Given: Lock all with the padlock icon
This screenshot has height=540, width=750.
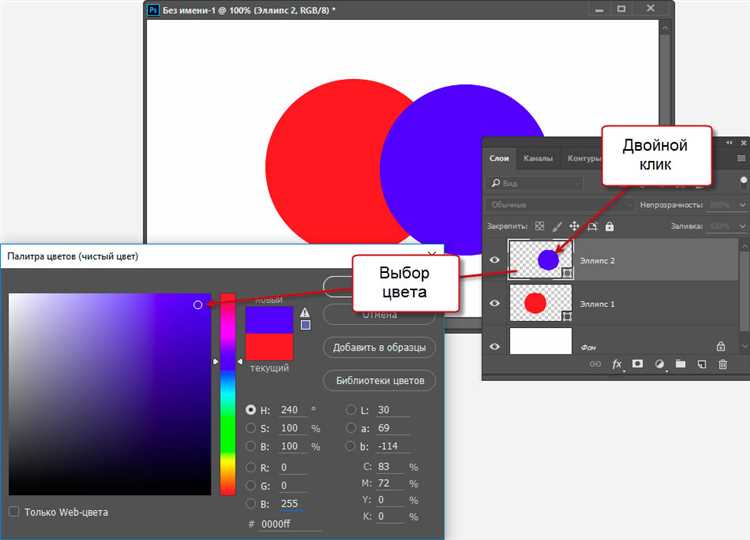Looking at the screenshot, I should click(609, 226).
